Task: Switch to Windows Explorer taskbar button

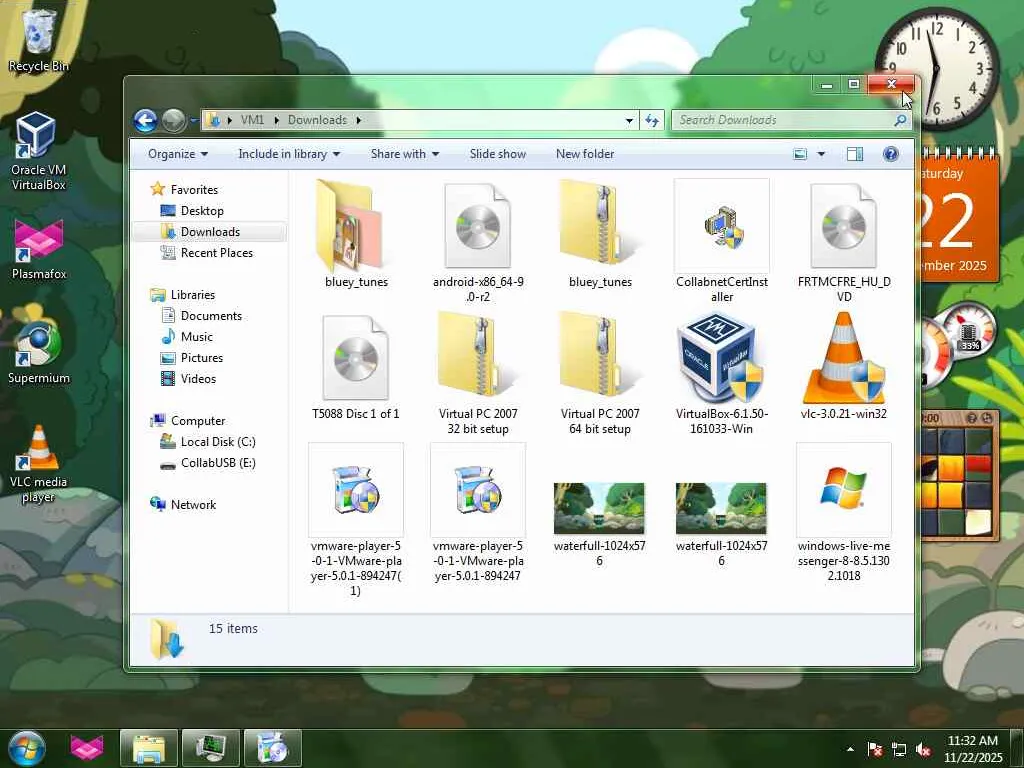Action: pyautogui.click(x=149, y=748)
